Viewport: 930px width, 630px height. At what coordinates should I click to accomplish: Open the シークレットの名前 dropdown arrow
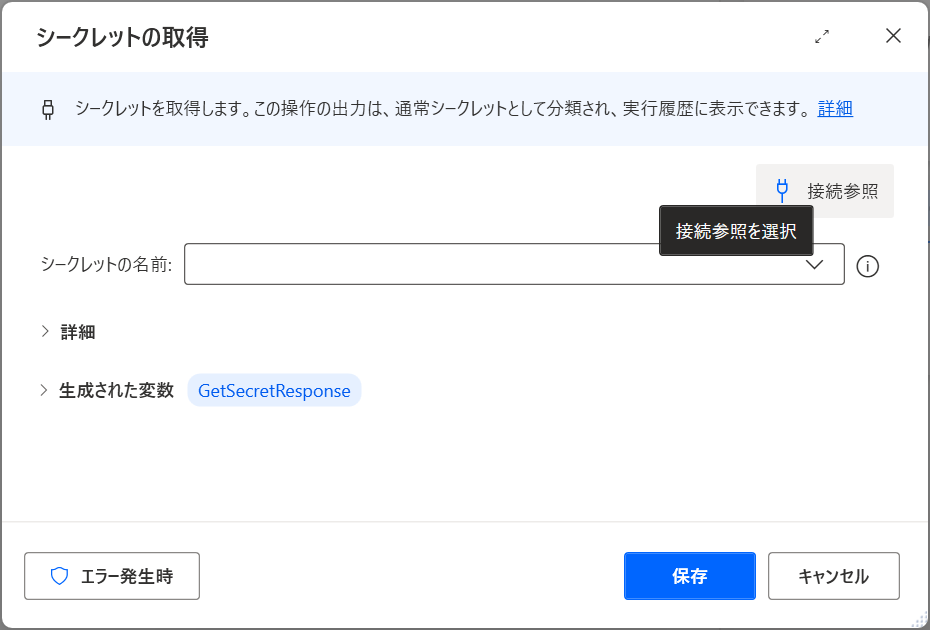(816, 265)
